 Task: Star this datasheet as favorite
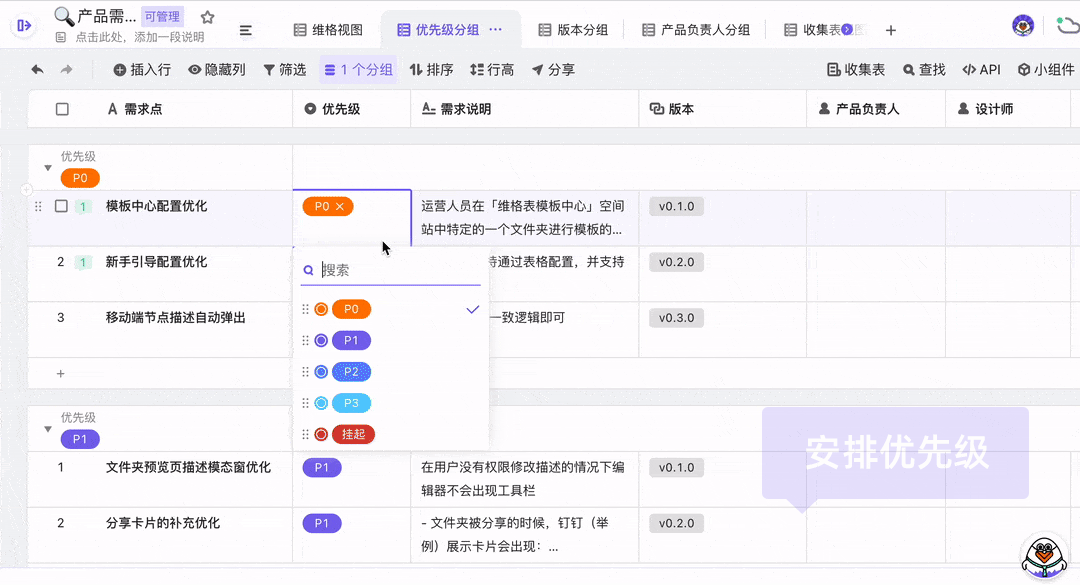click(207, 17)
